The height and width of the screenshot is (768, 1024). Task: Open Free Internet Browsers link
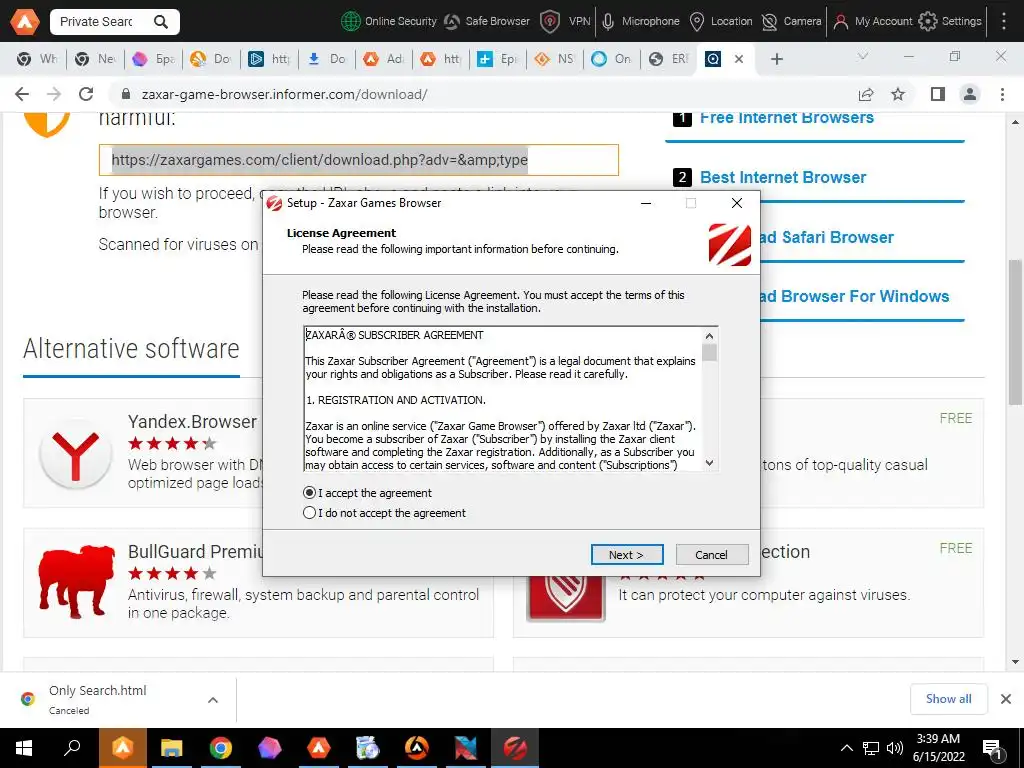[786, 118]
